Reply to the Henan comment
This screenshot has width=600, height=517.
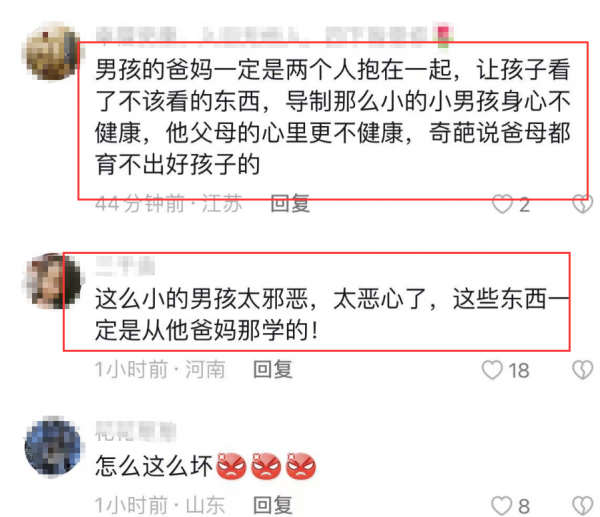(x=273, y=370)
